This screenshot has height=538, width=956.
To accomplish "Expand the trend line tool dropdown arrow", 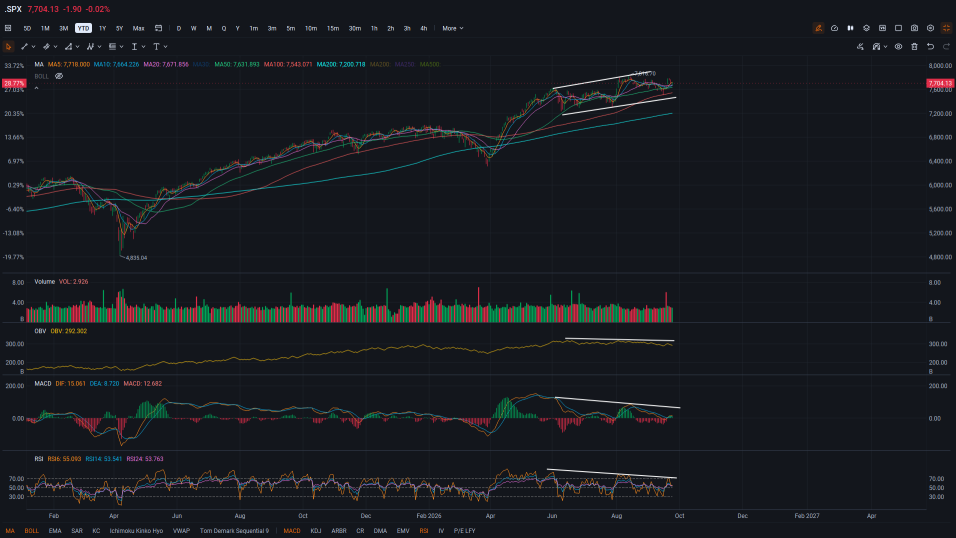I will pos(33,46).
